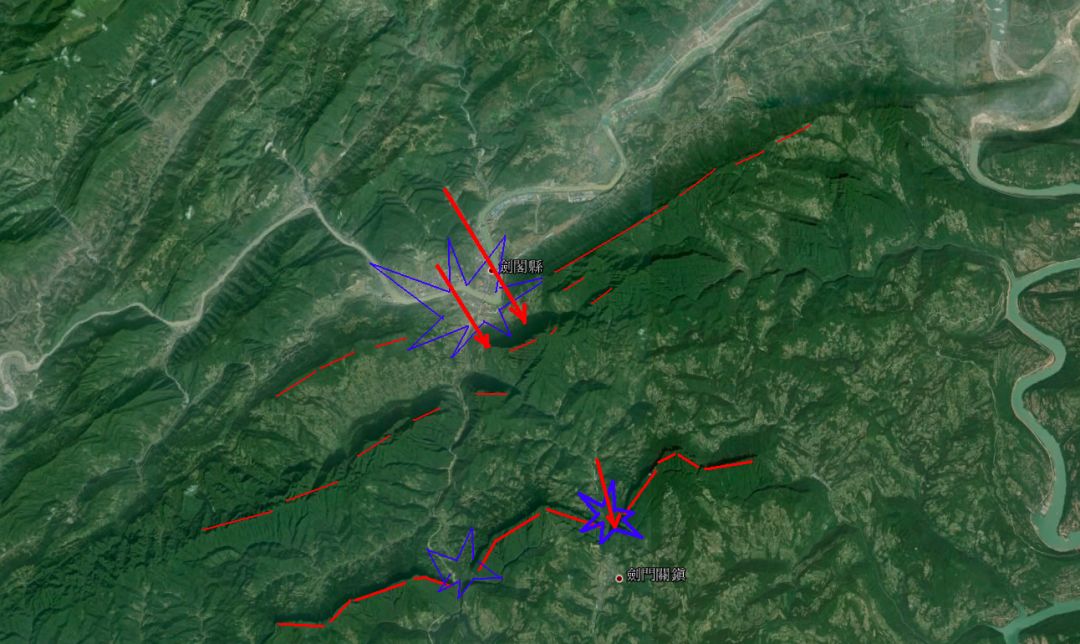1080x644 pixels.
Task: Click the small red arrow pointing into the southern starburst
Action: pos(605,495)
